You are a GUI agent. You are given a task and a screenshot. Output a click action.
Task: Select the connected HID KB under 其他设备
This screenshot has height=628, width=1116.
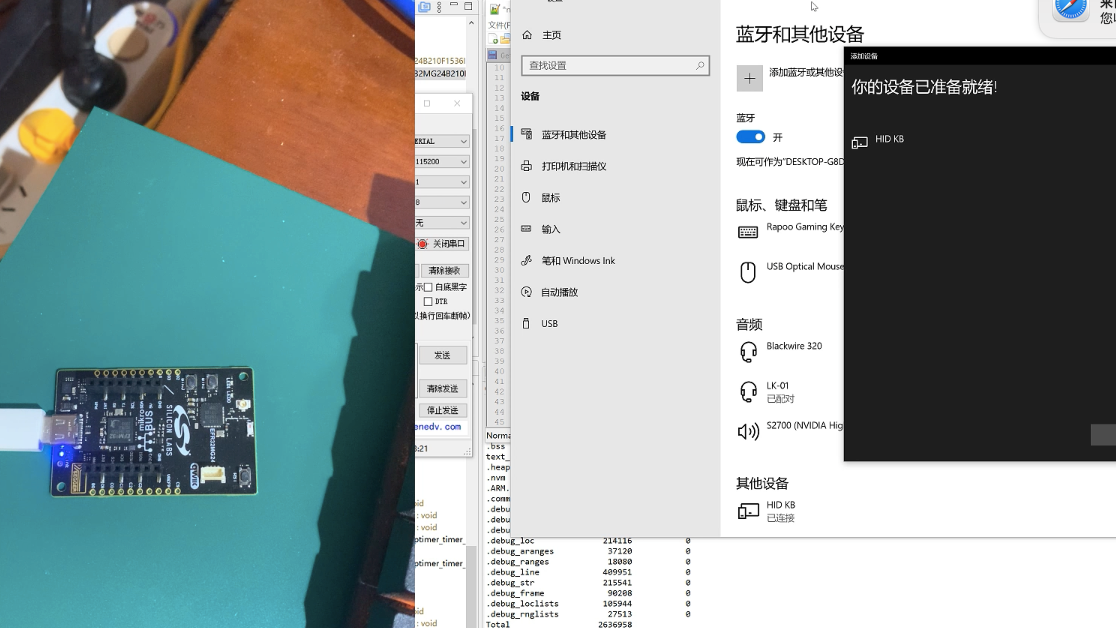tap(767, 511)
